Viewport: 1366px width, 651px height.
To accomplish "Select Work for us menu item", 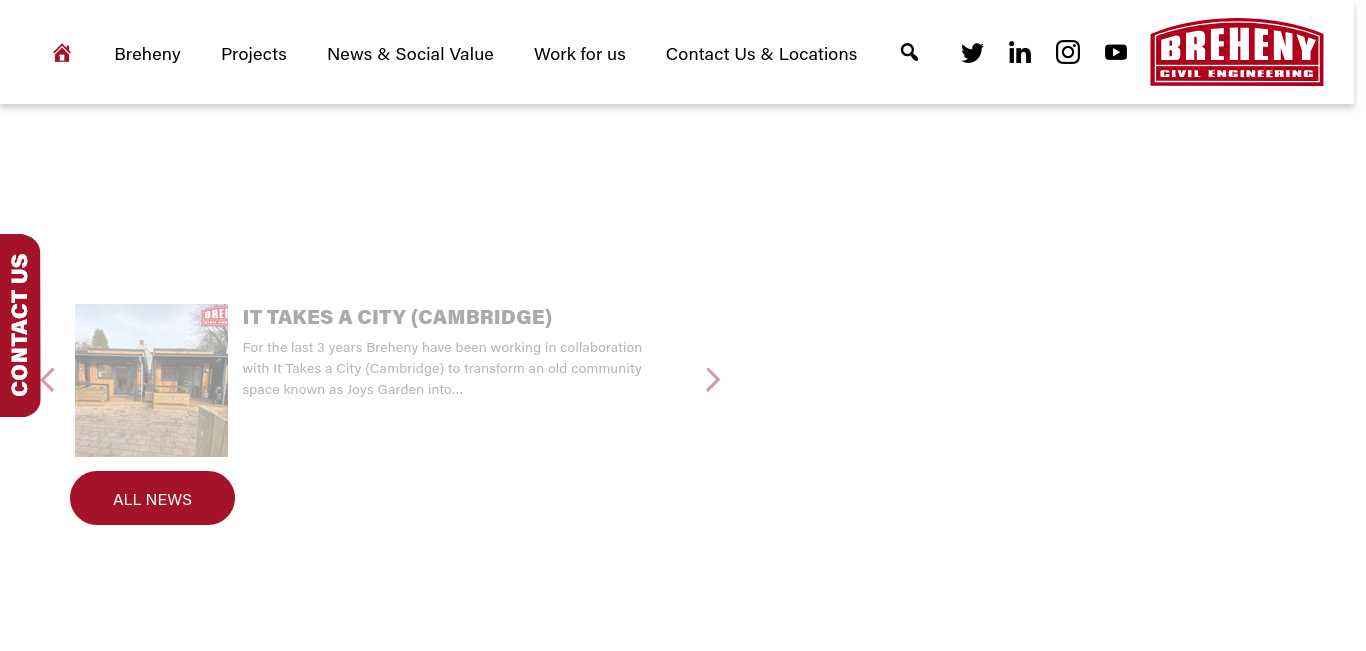I will pyautogui.click(x=580, y=54).
